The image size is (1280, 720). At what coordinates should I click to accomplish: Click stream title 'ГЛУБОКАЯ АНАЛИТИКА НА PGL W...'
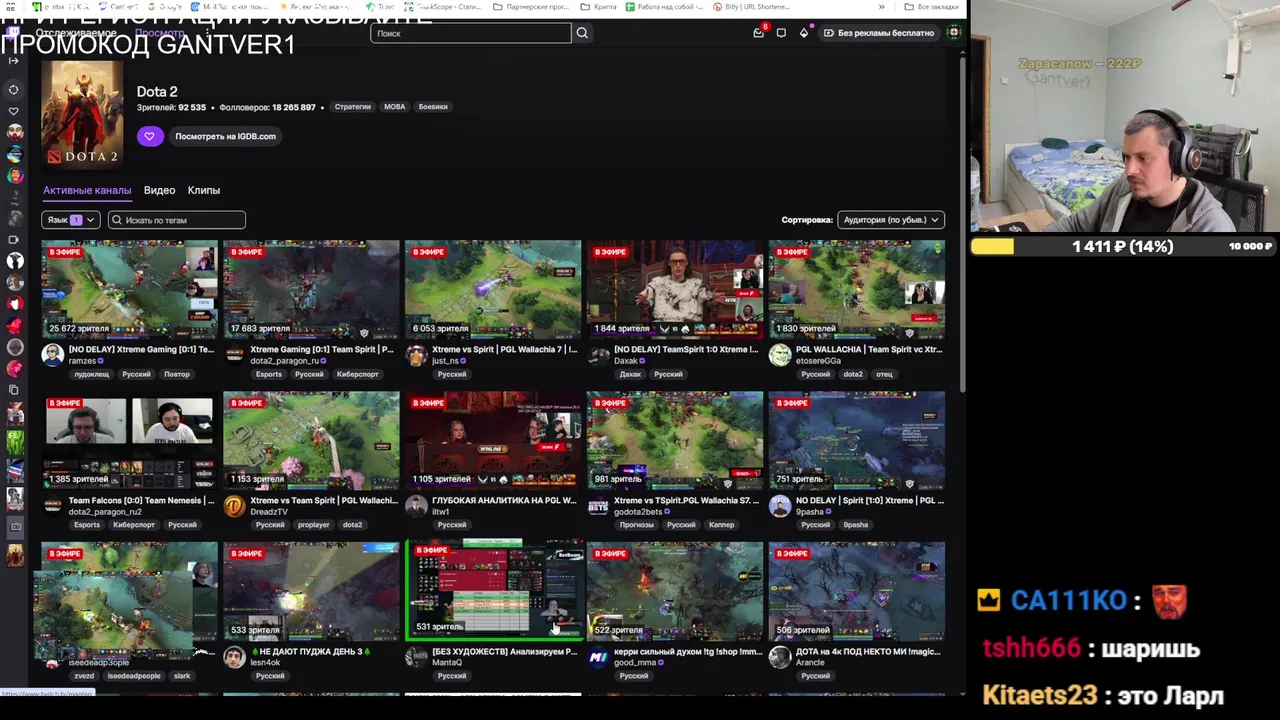tap(504, 500)
